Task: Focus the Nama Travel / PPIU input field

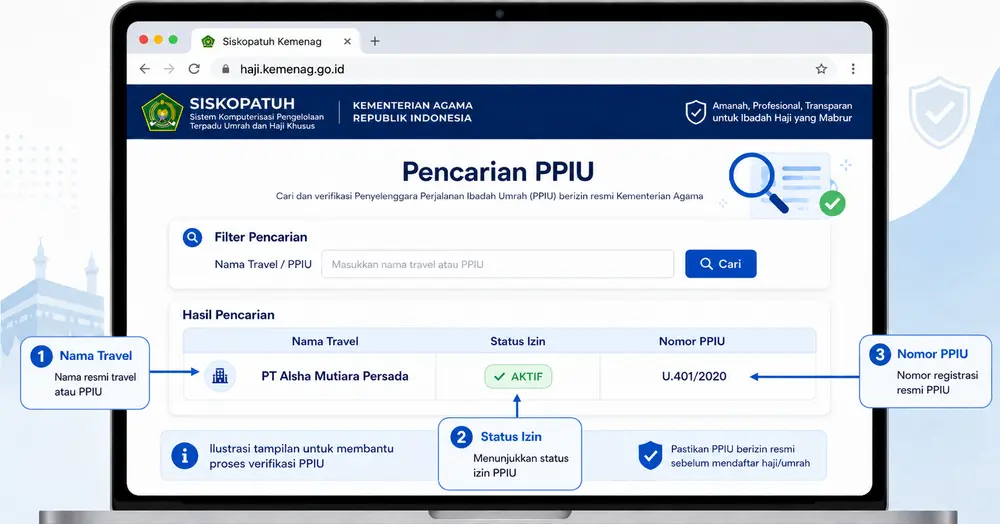Action: coord(497,264)
